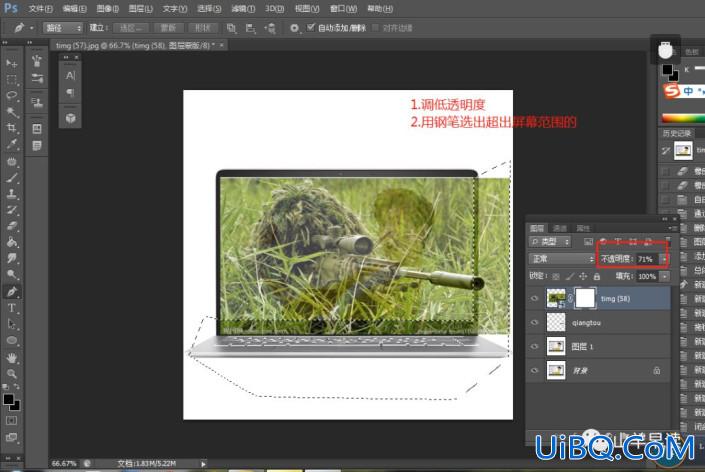Select the Clone Stamp tool
The image size is (705, 472).
(12, 194)
